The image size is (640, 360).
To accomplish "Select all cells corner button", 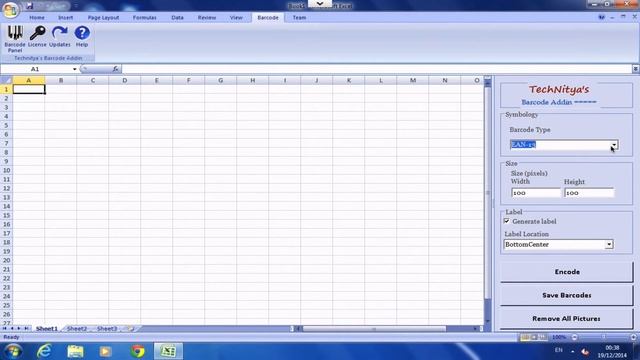I will [6, 80].
